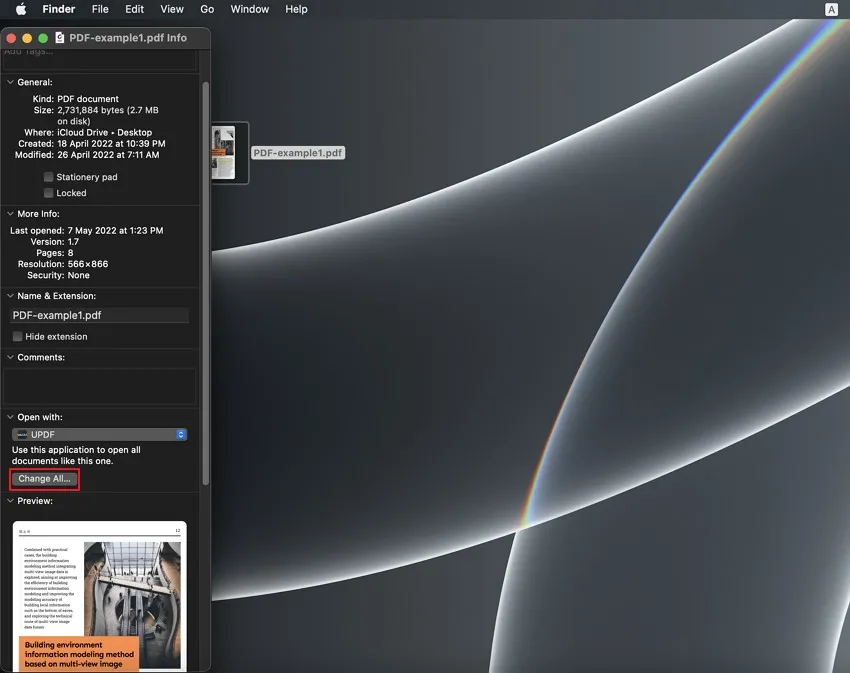Collapse the General section
Screen dimensions: 850x673
10,82
